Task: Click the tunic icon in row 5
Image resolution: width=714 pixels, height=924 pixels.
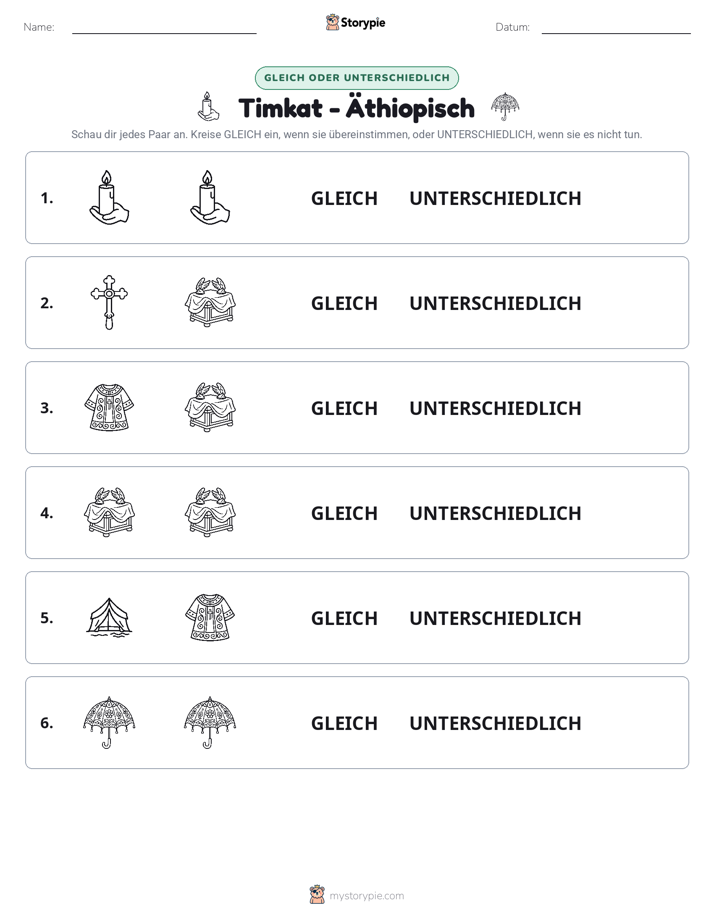Action: (x=210, y=617)
